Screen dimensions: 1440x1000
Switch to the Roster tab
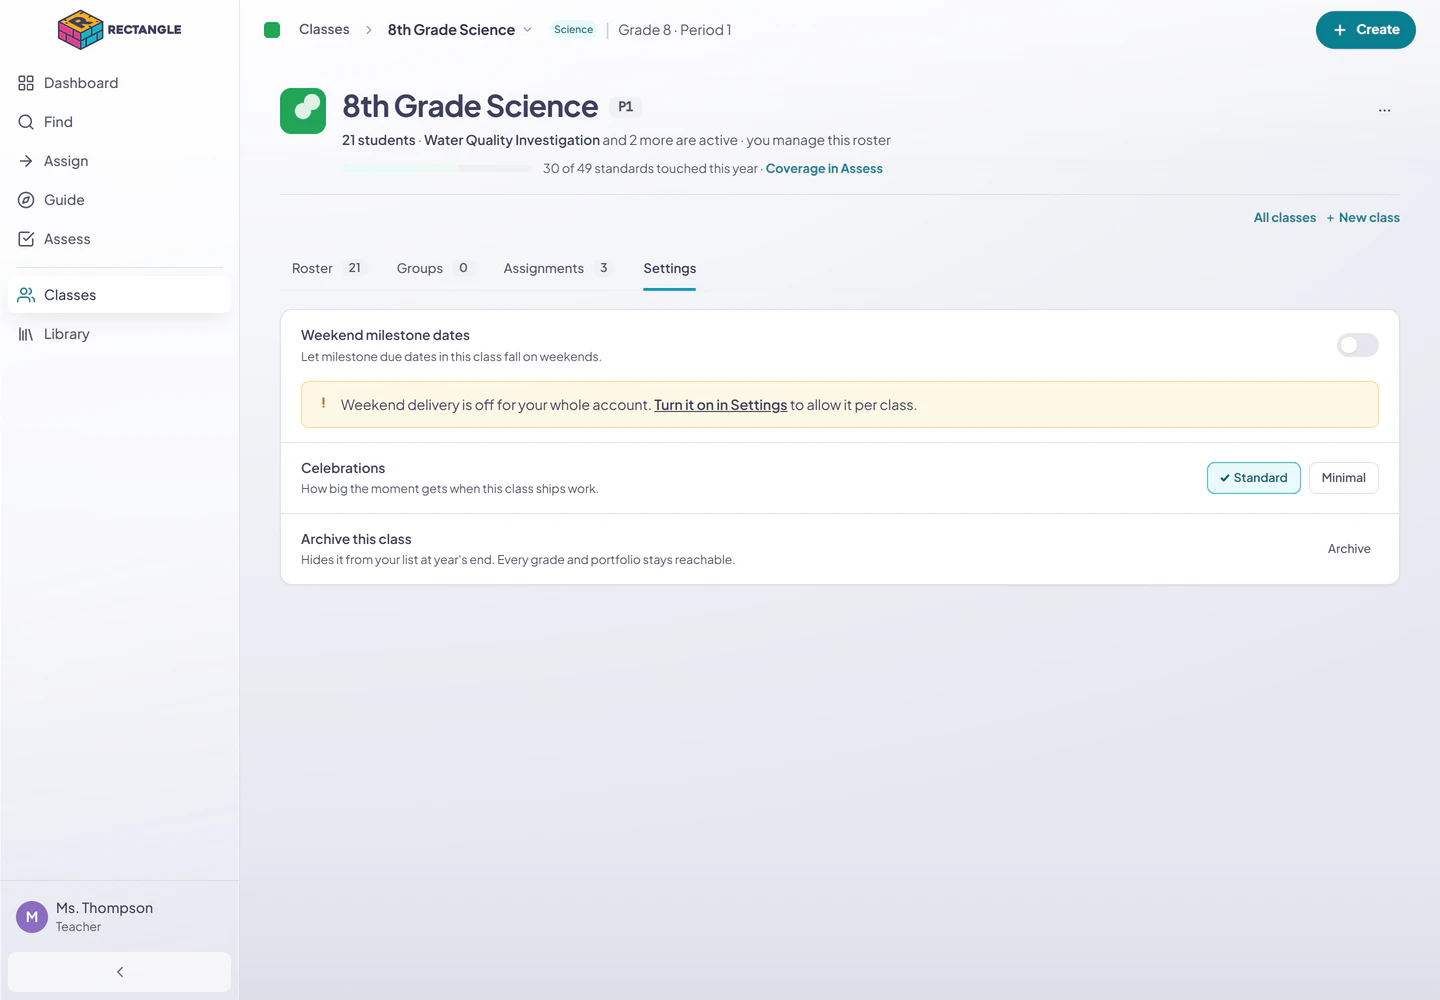click(328, 268)
